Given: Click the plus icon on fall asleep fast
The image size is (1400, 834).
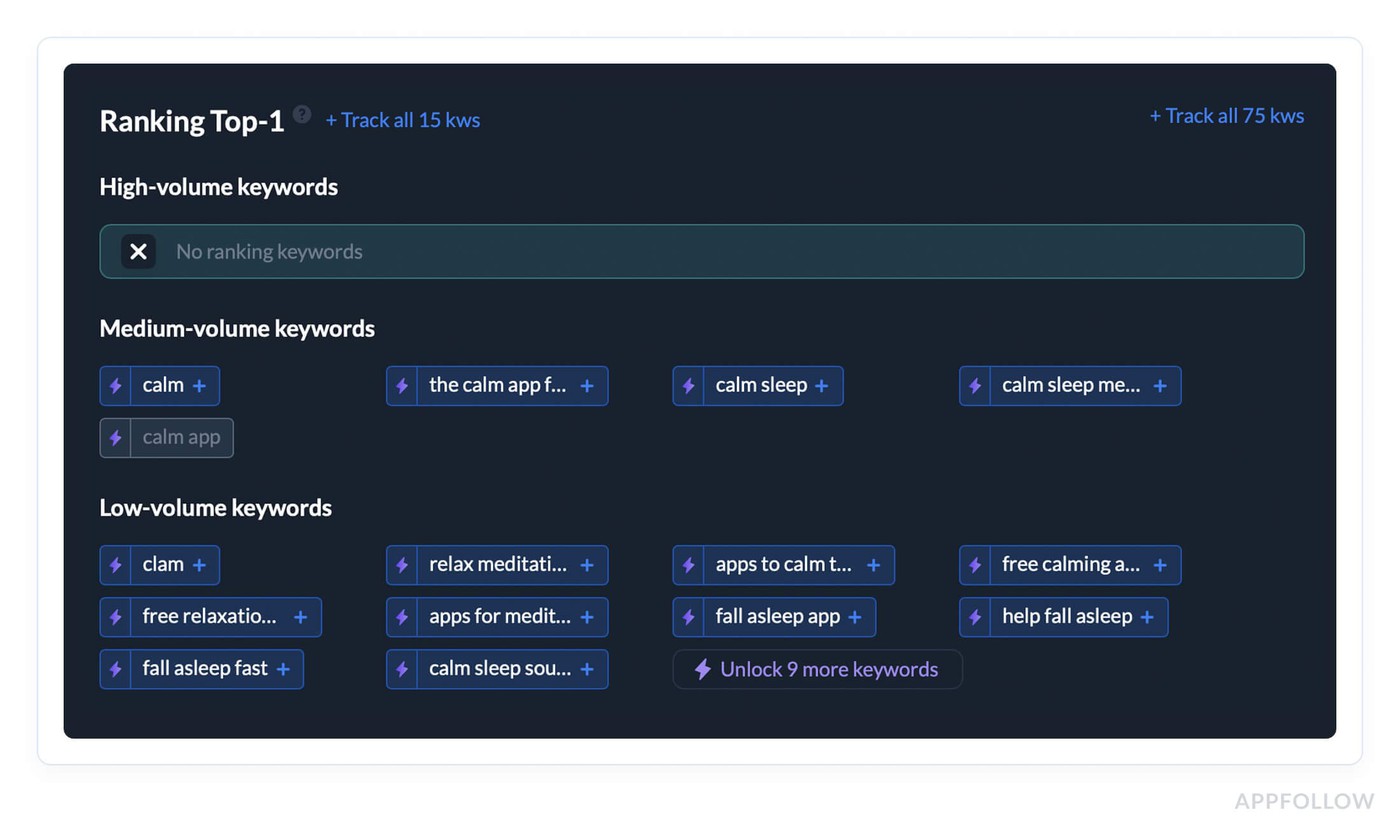Looking at the screenshot, I should (x=283, y=669).
